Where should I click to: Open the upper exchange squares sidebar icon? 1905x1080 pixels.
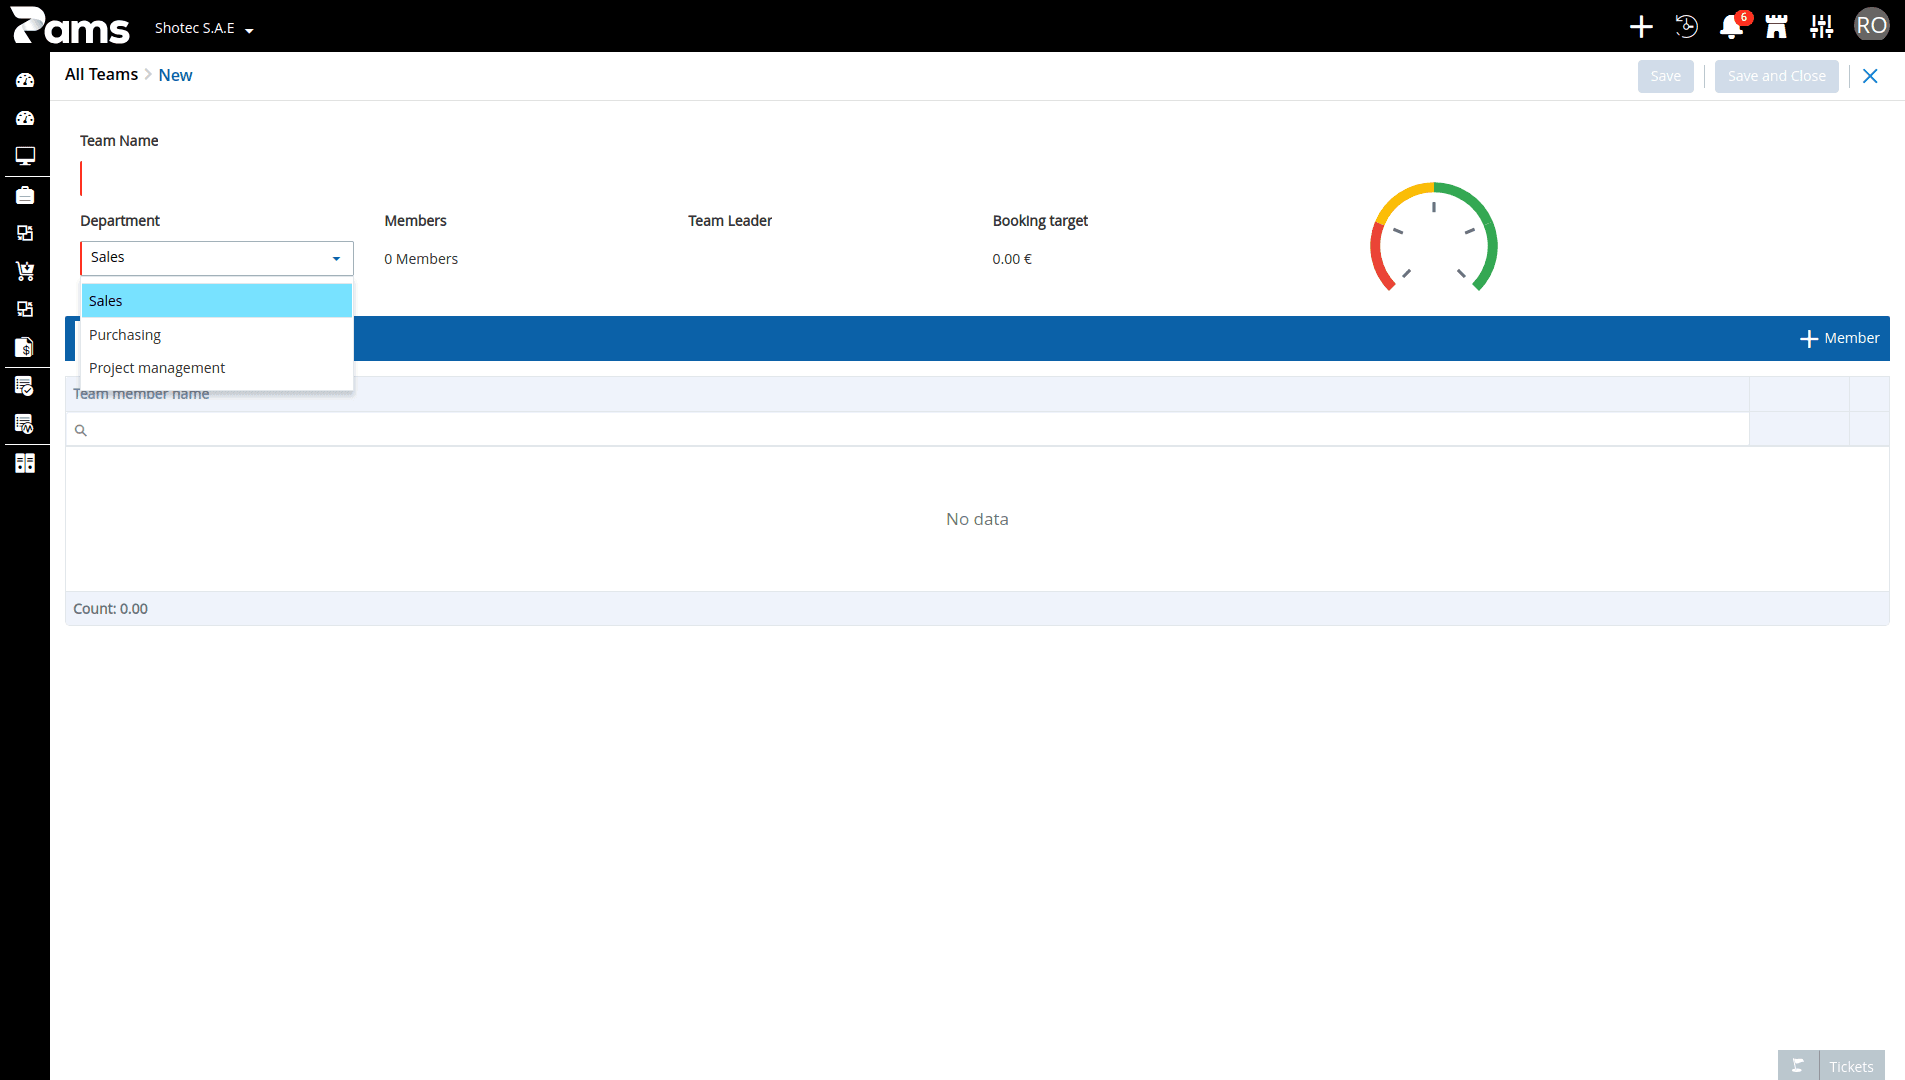tap(25, 233)
